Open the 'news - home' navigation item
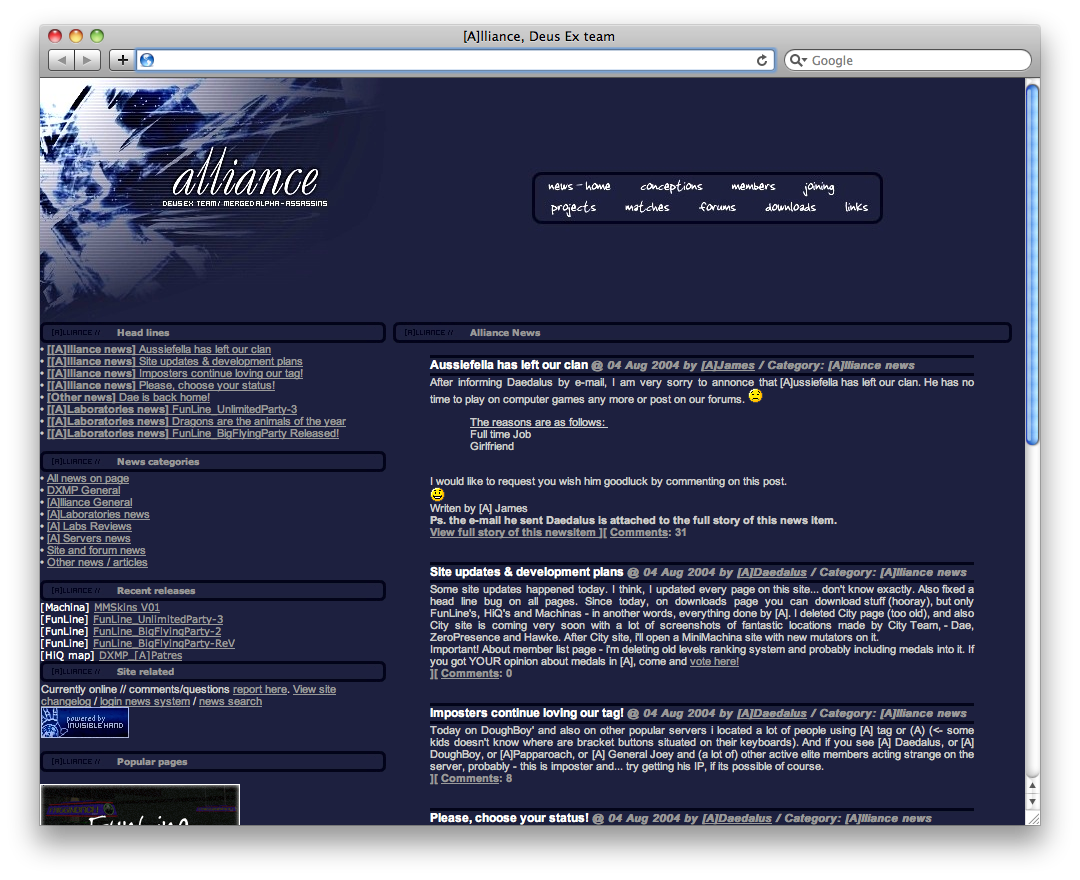This screenshot has width=1080, height=880. coord(579,186)
